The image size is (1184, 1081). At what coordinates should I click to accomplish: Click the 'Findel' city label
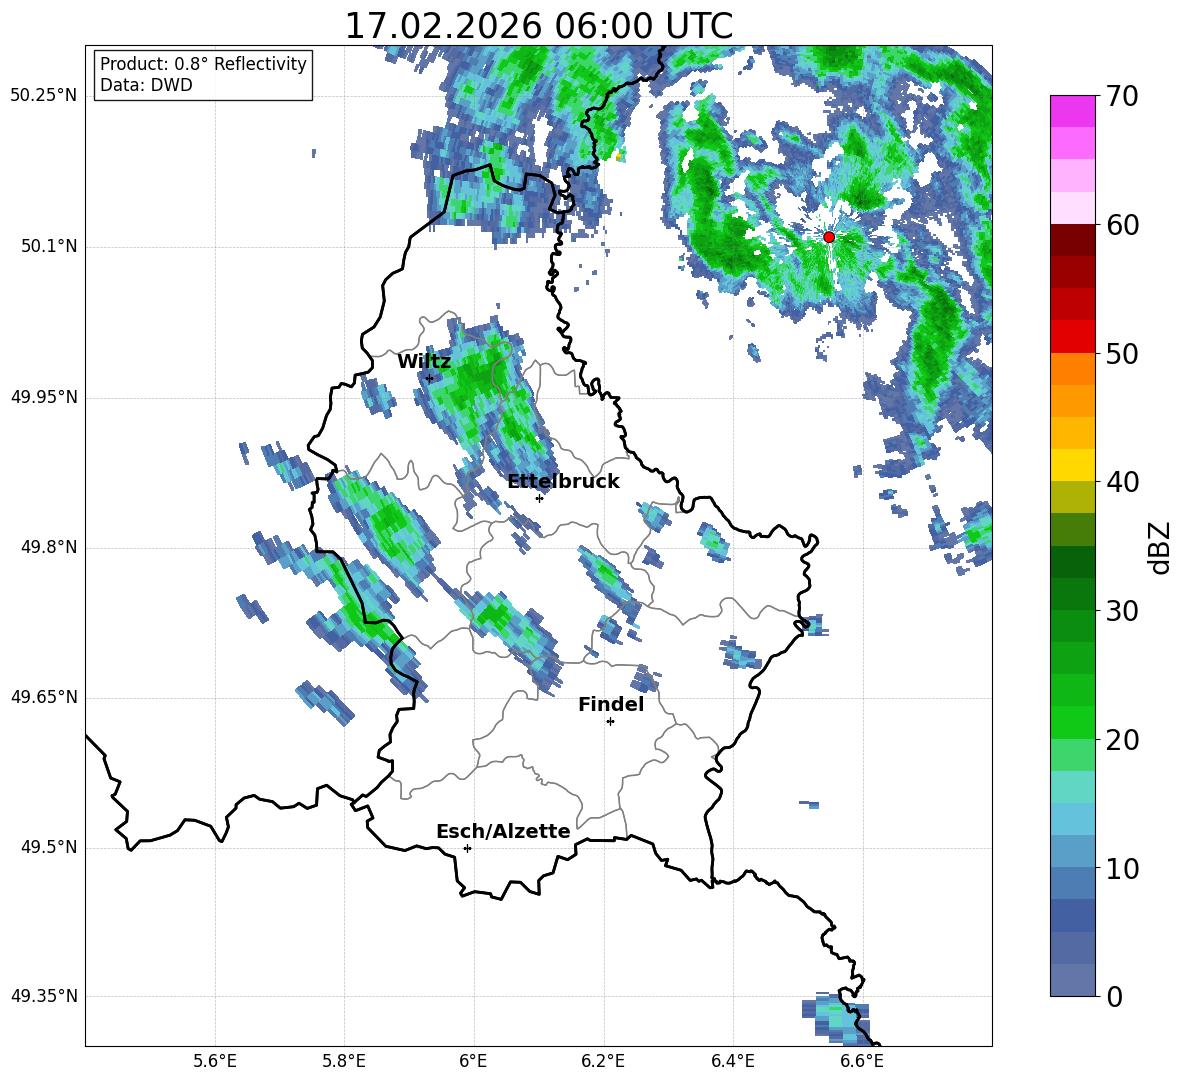611,704
